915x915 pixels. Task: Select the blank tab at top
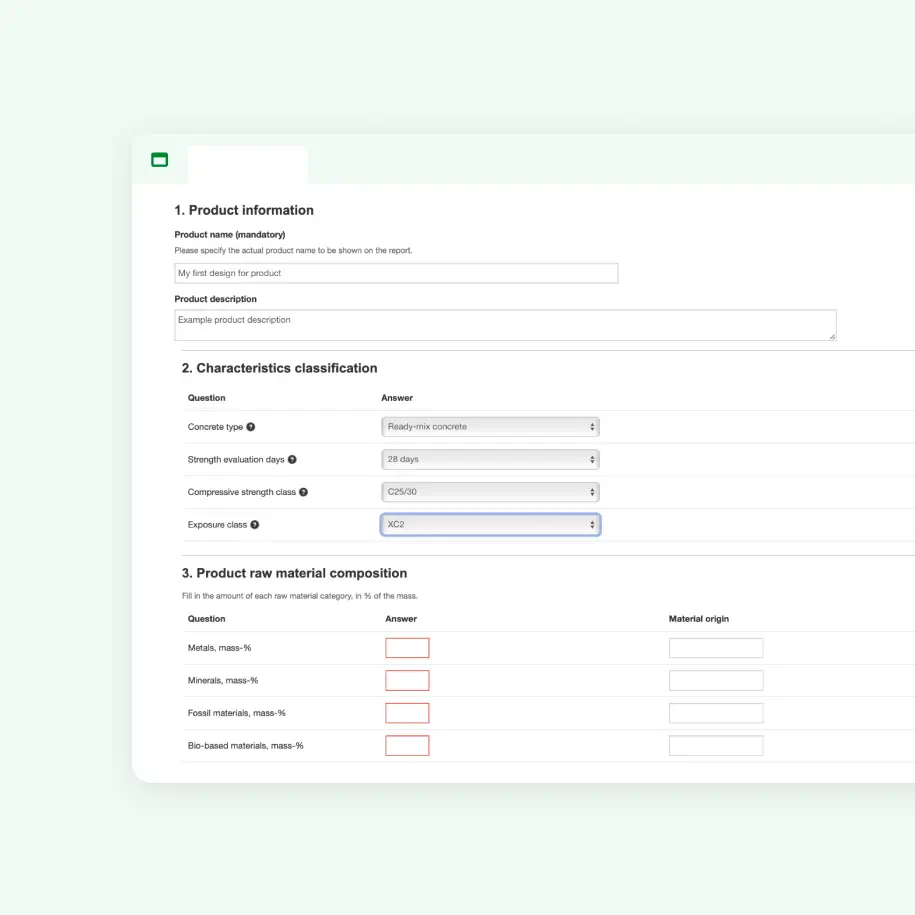click(x=247, y=165)
